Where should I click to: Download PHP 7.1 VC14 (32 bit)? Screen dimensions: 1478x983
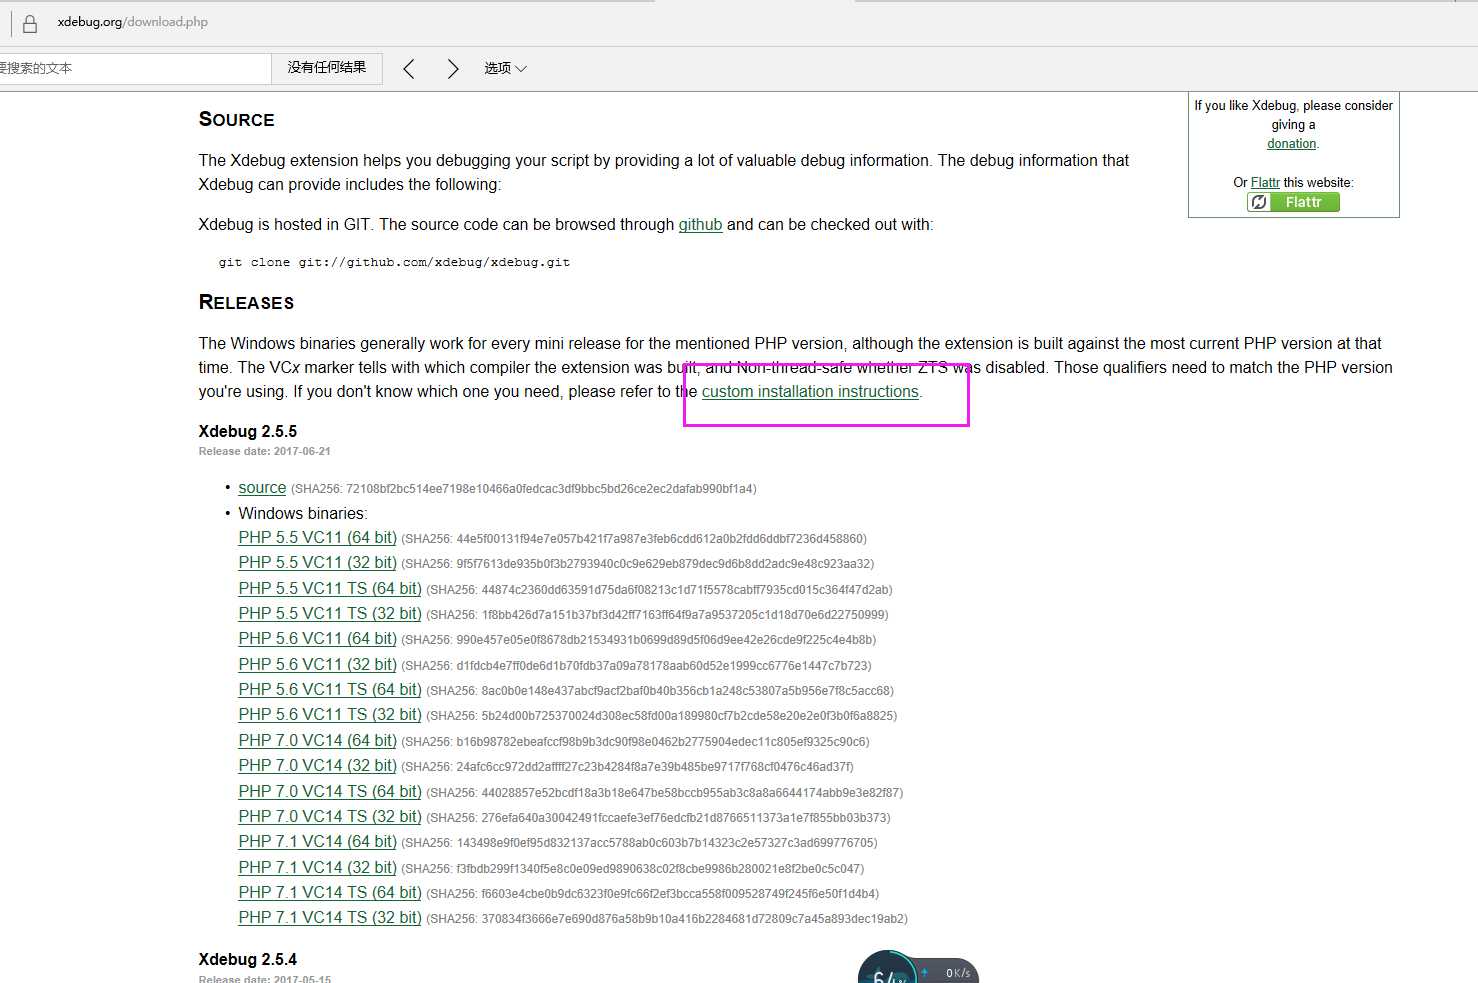pyautogui.click(x=317, y=867)
